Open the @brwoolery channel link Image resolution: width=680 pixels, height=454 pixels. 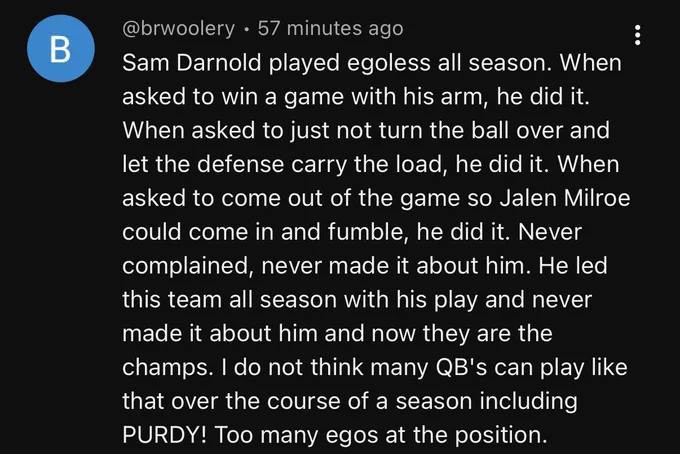(178, 29)
